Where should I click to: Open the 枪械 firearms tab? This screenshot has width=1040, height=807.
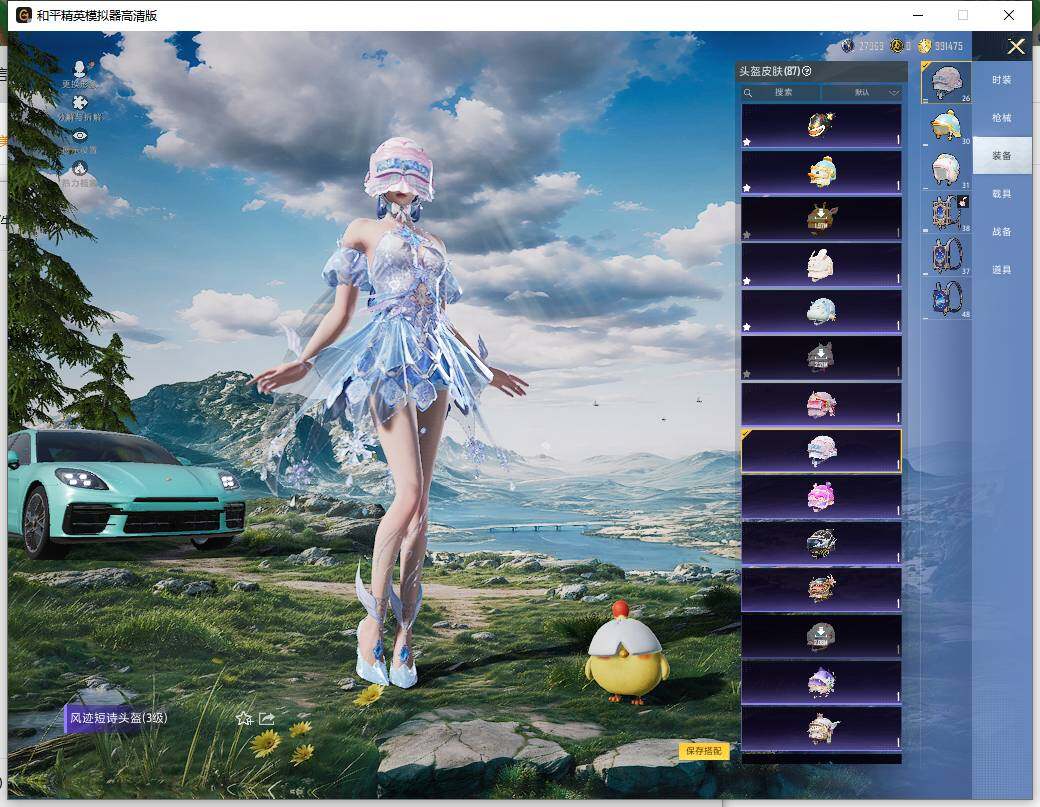[x=1002, y=118]
